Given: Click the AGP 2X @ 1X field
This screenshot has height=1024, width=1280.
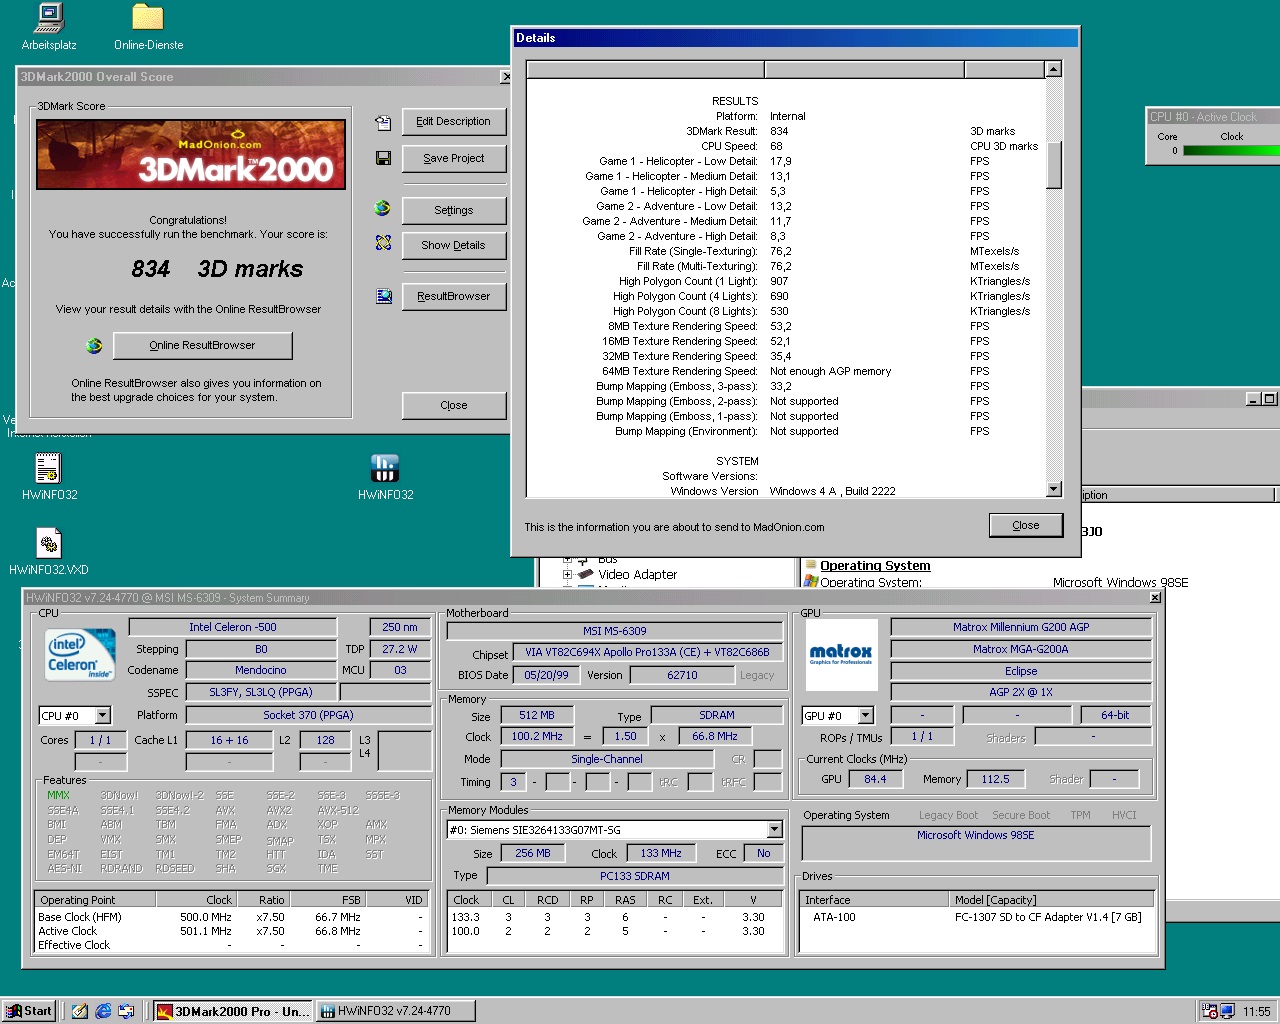Looking at the screenshot, I should [1021, 692].
